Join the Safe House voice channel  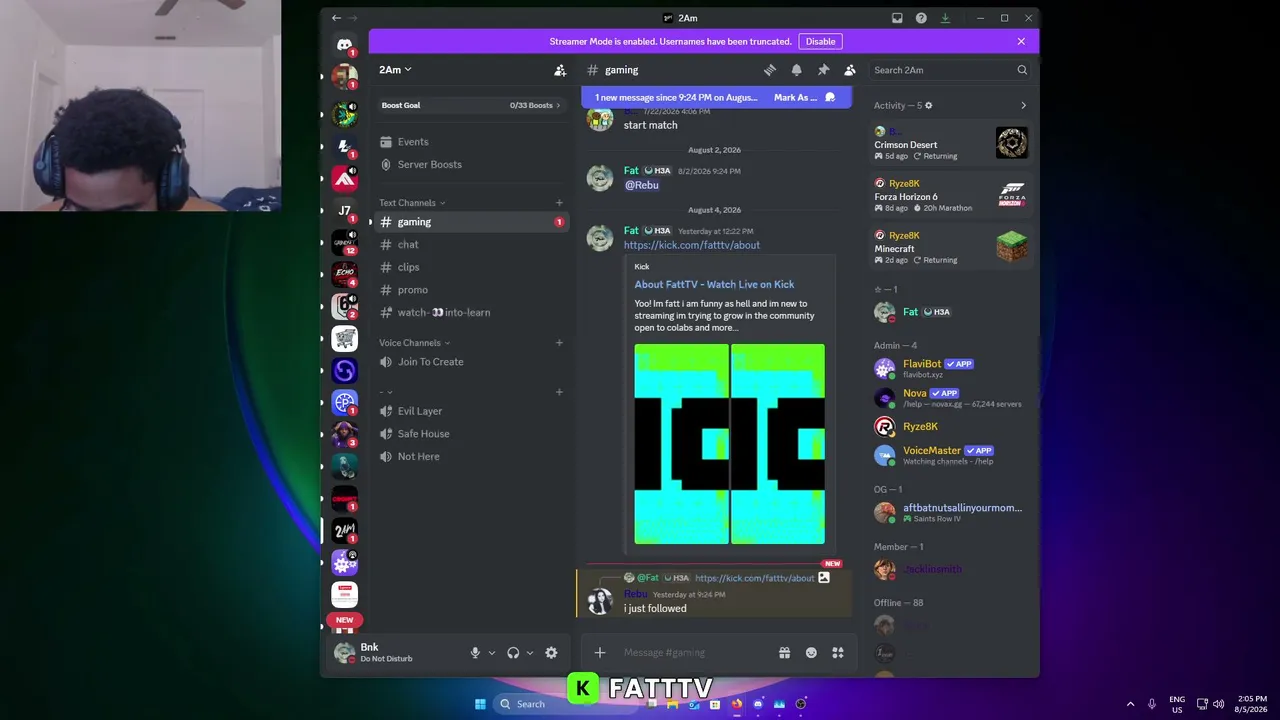pyautogui.click(x=471, y=434)
